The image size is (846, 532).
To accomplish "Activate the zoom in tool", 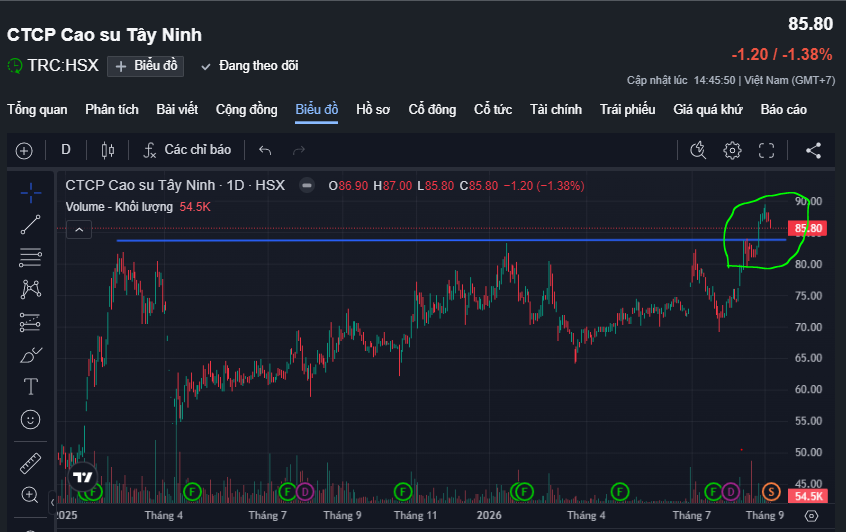I will pos(30,494).
